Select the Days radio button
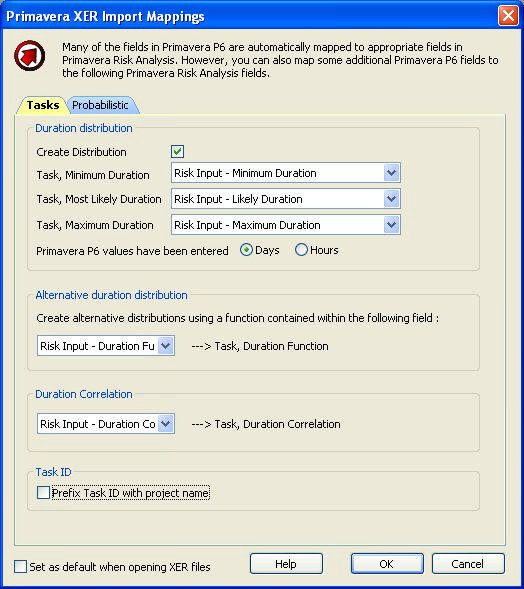This screenshot has height=589, width=524. (246, 250)
